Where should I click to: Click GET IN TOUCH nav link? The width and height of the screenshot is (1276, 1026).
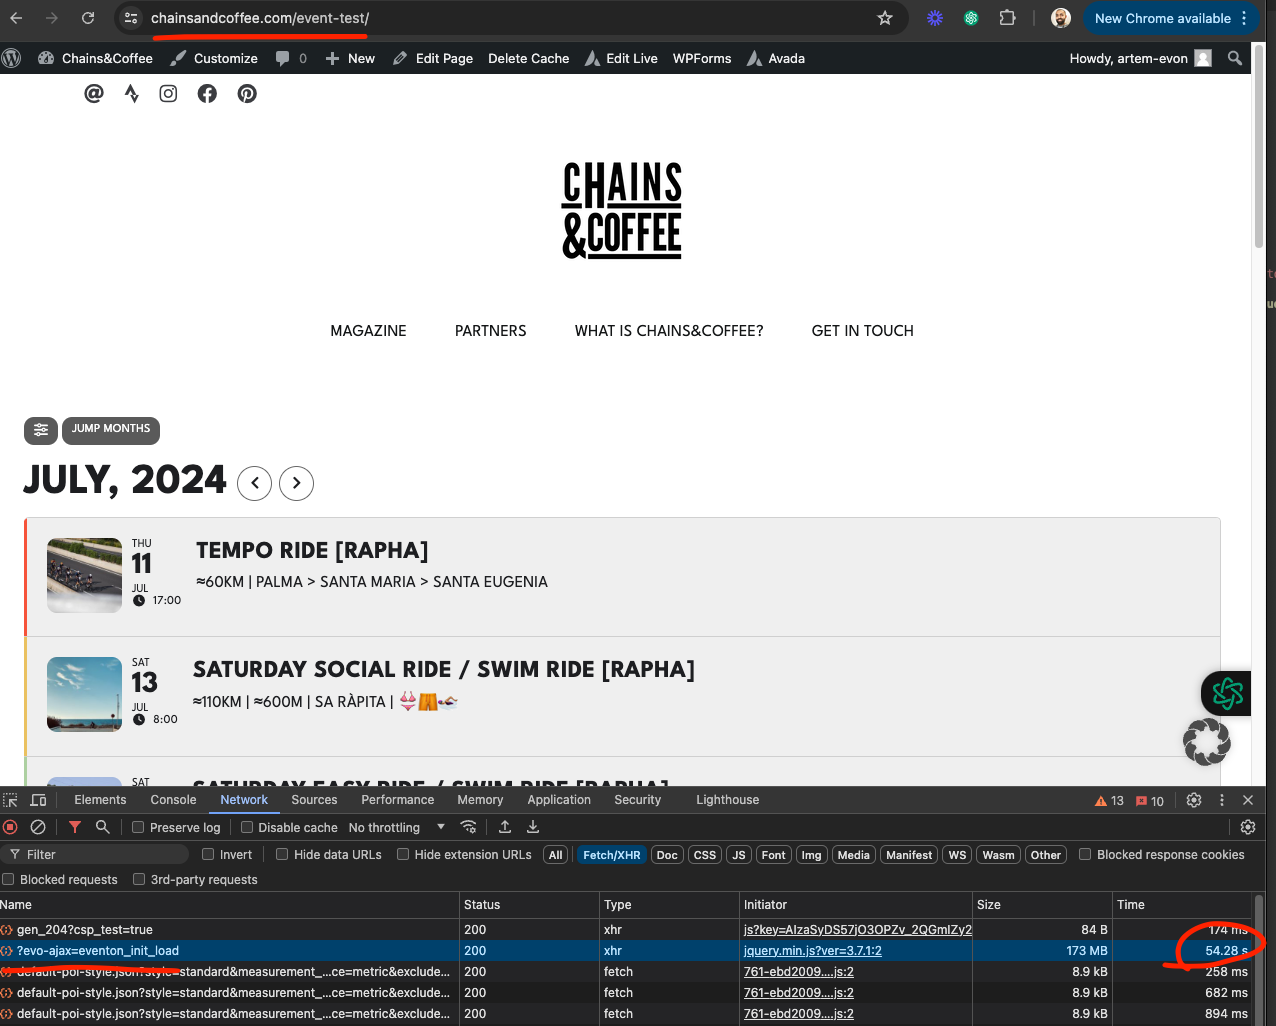(862, 331)
